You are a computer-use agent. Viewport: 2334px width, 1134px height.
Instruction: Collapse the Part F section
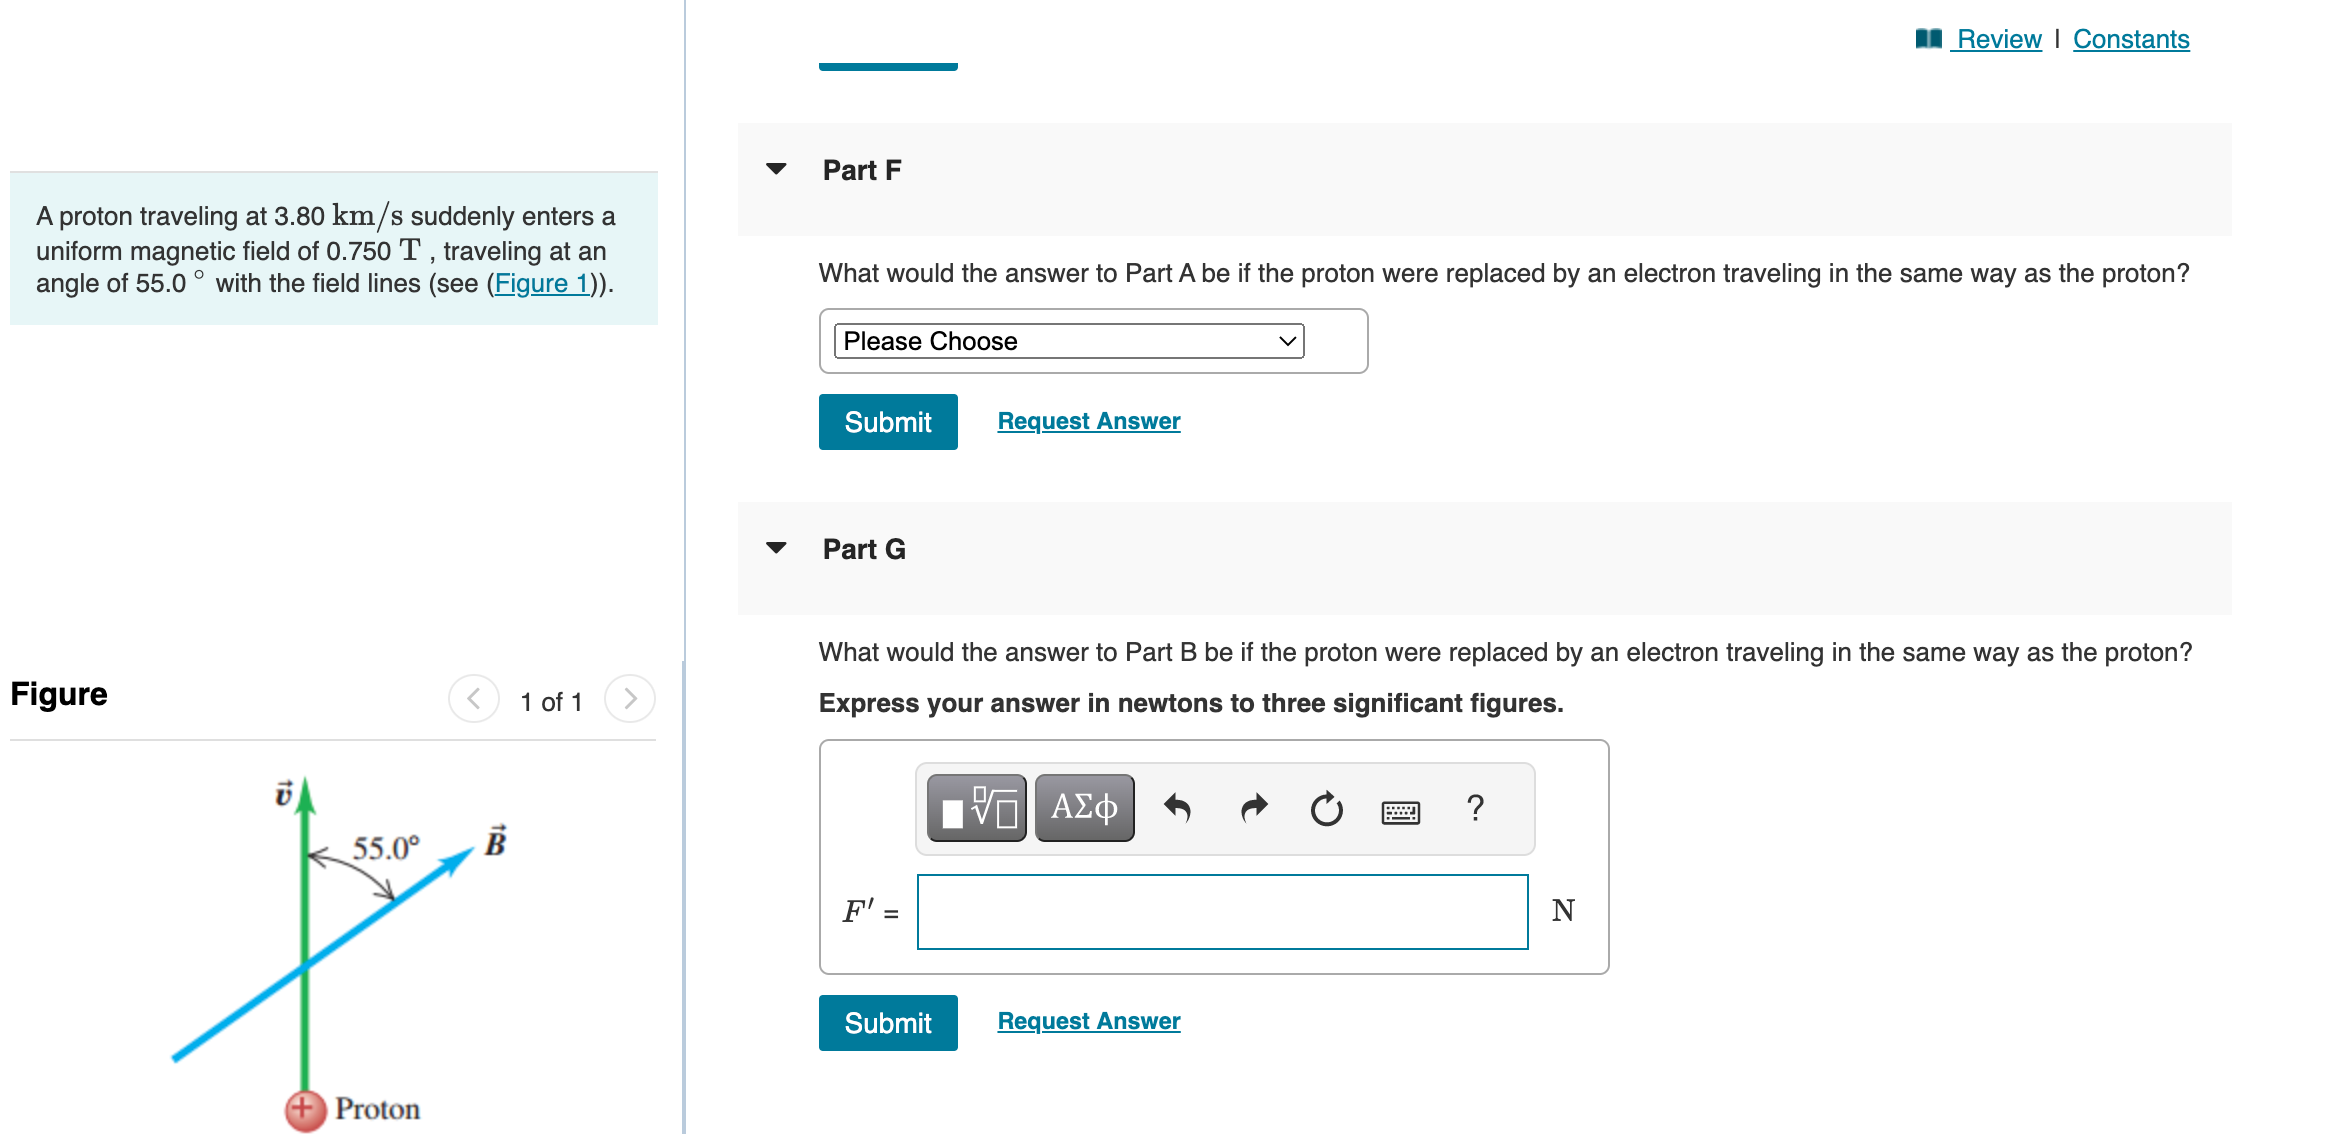[776, 169]
